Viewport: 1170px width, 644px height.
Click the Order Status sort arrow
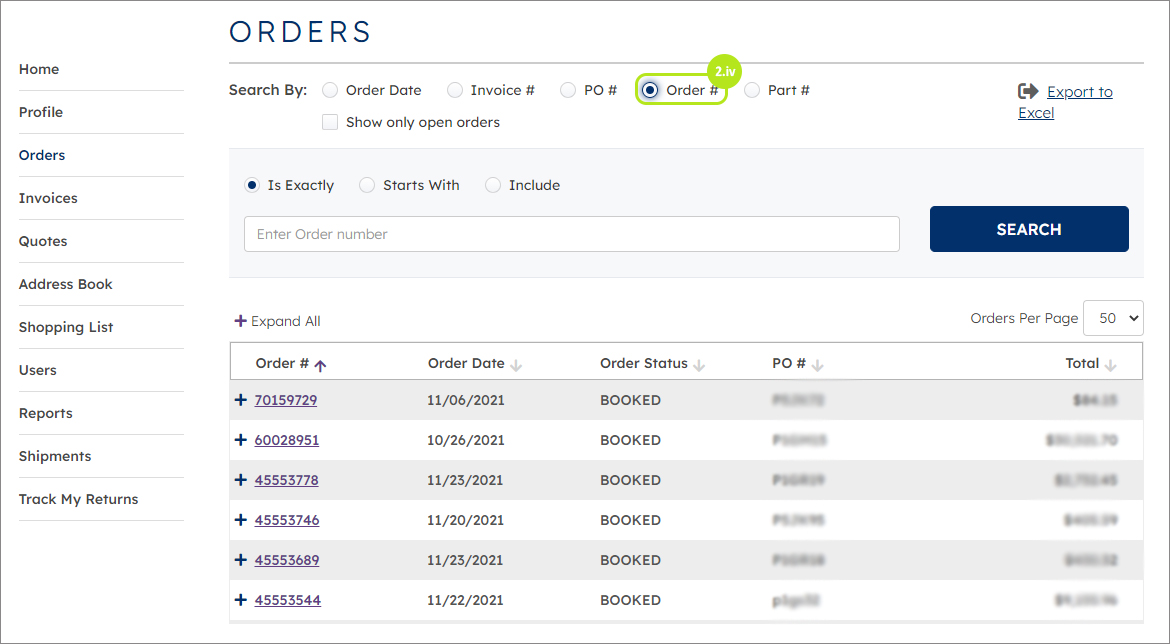(x=699, y=366)
